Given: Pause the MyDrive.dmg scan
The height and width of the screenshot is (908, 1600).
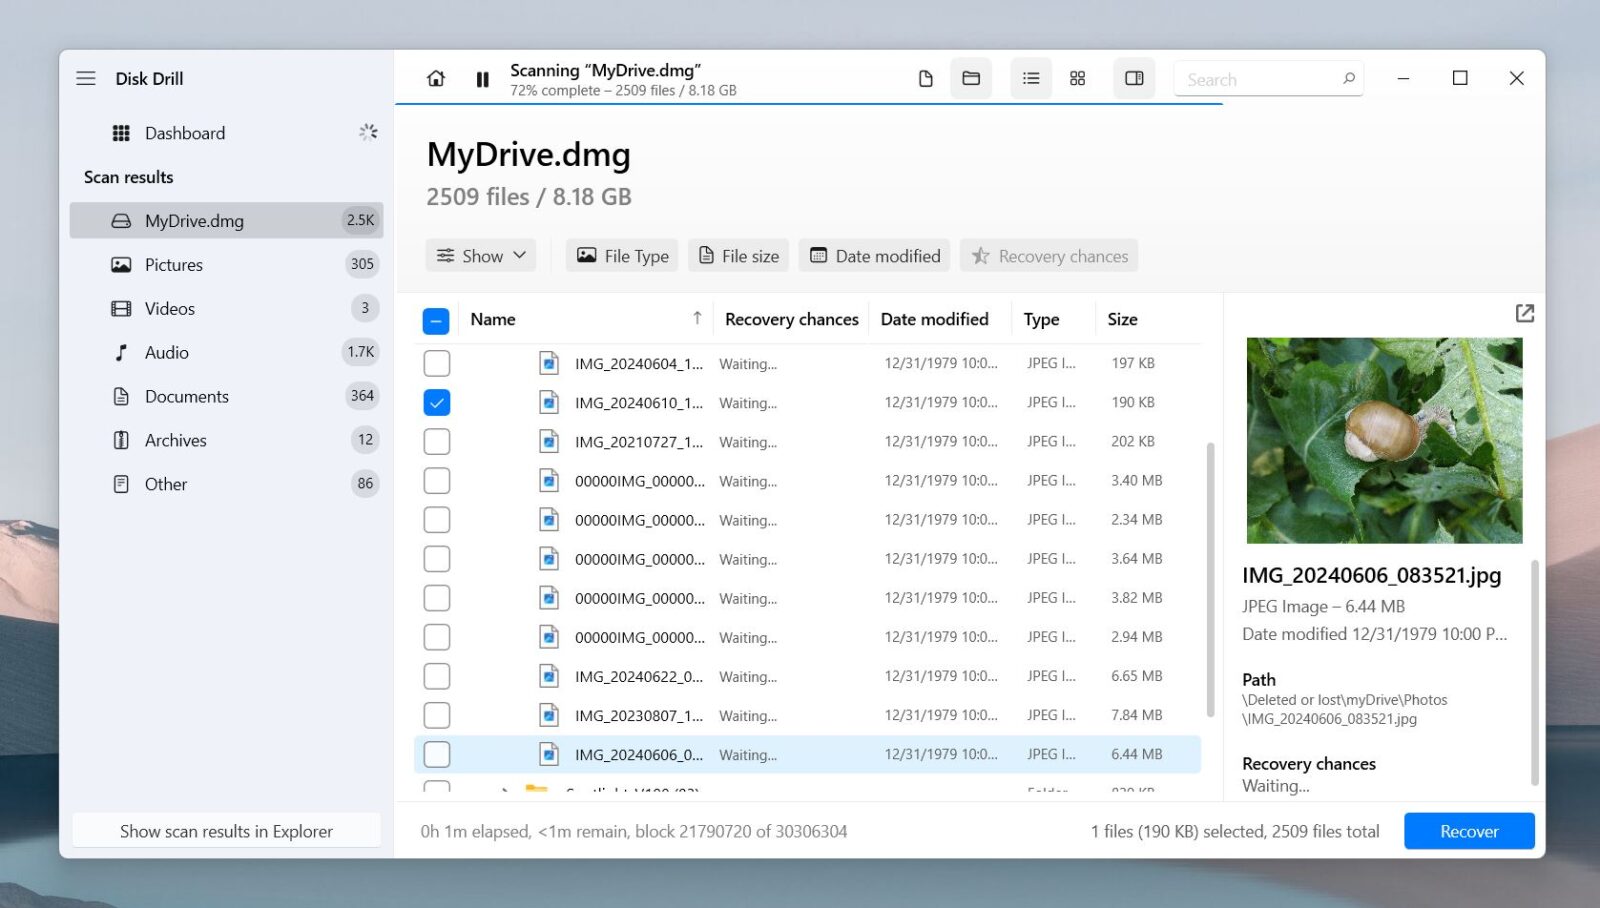Looking at the screenshot, I should (482, 78).
